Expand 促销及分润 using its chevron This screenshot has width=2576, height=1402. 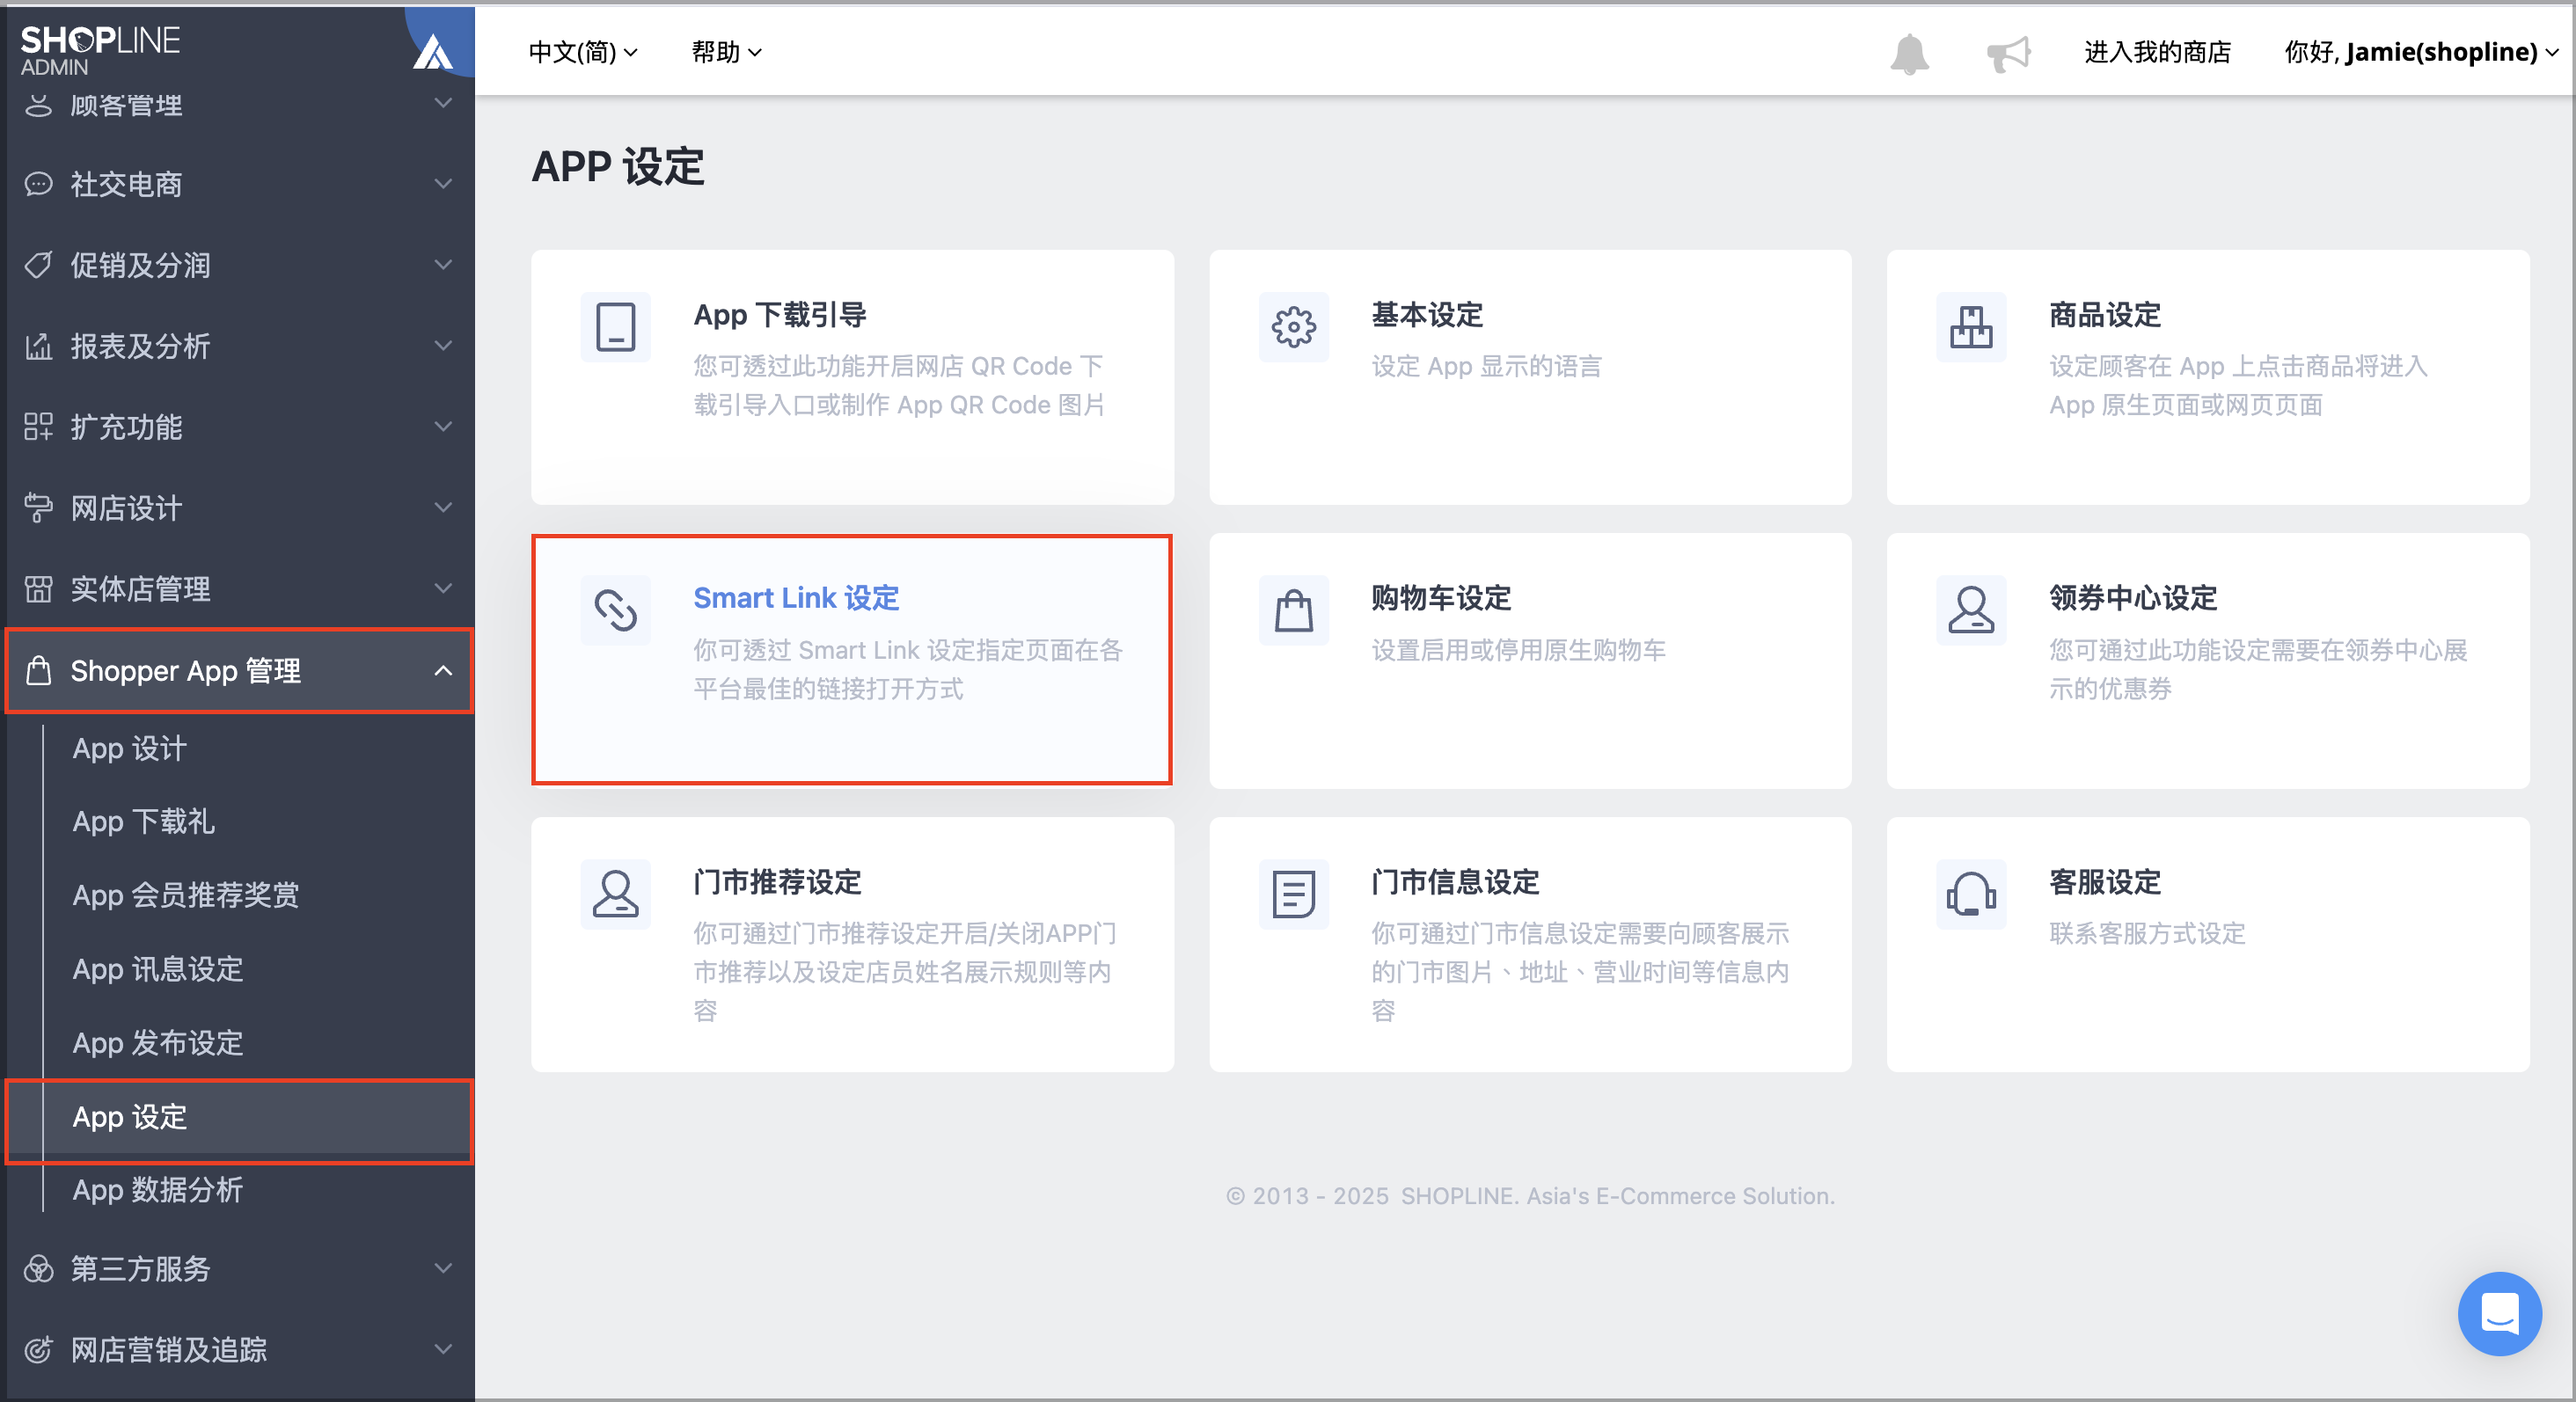coord(443,265)
